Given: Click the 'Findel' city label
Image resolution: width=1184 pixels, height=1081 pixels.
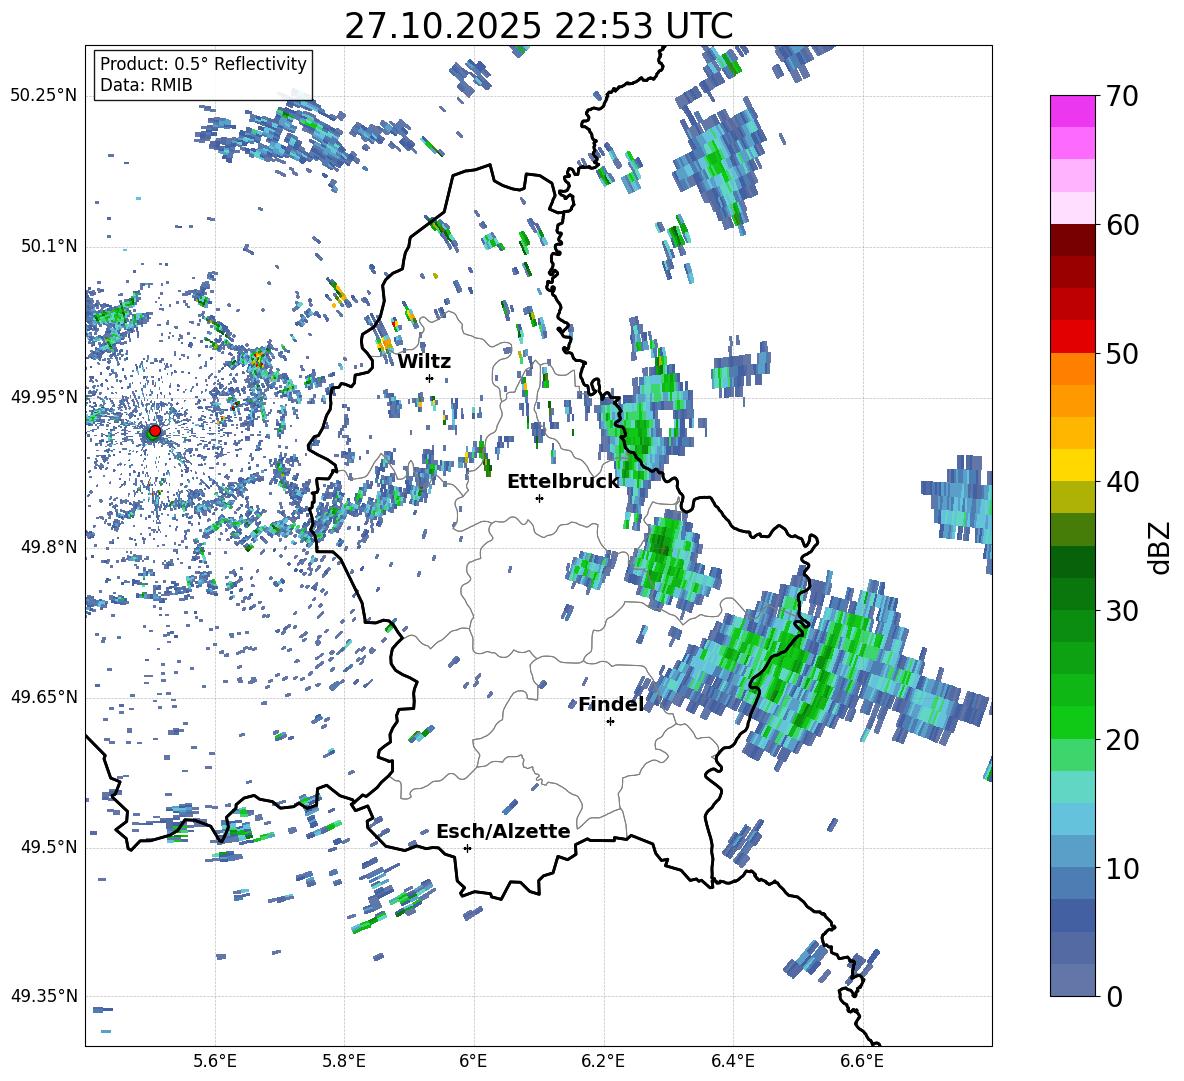Looking at the screenshot, I should pyautogui.click(x=611, y=705).
